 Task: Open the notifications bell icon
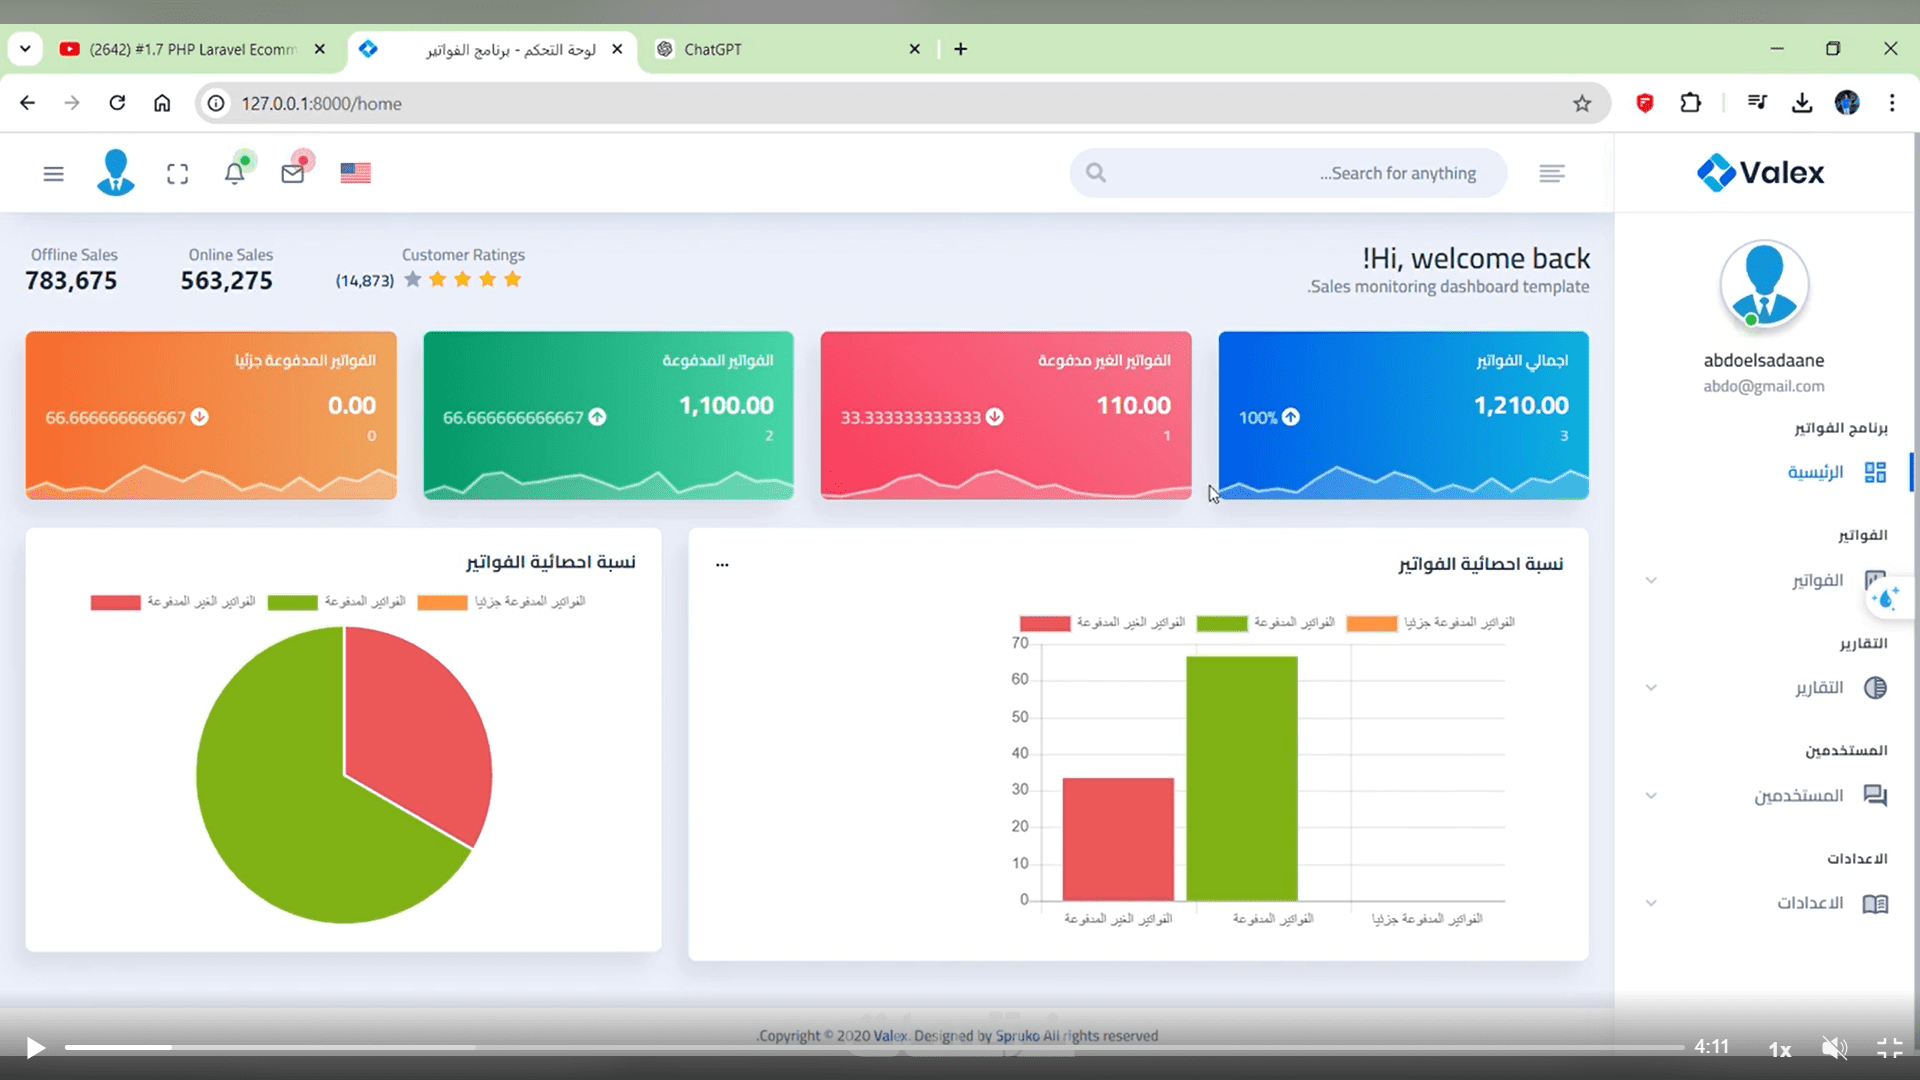pyautogui.click(x=234, y=174)
